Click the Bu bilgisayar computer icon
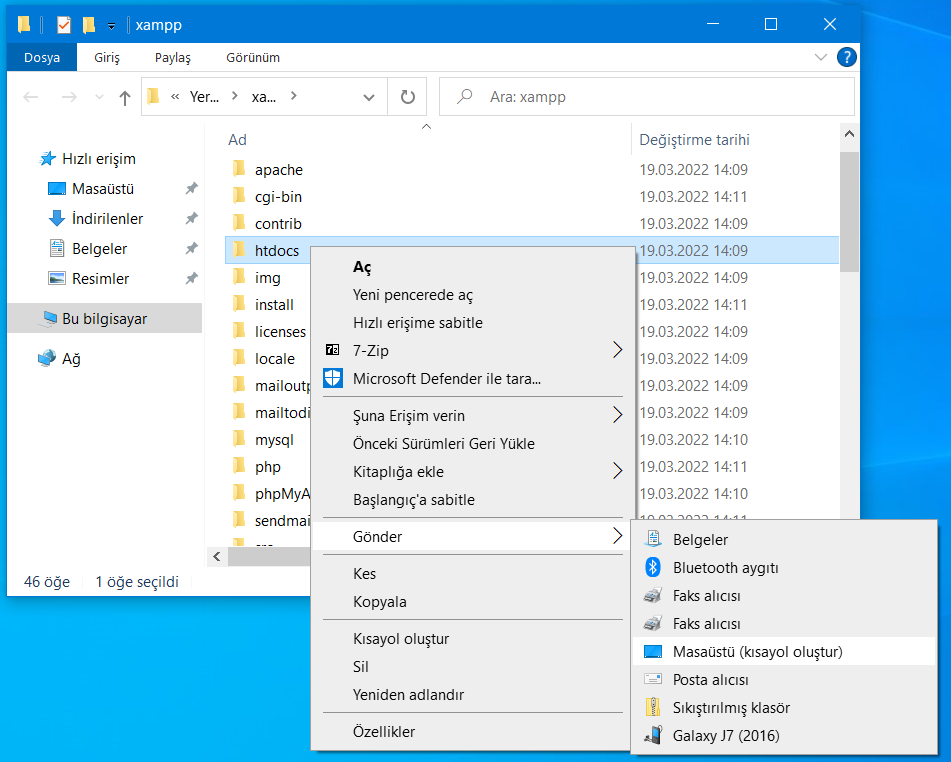 point(47,319)
